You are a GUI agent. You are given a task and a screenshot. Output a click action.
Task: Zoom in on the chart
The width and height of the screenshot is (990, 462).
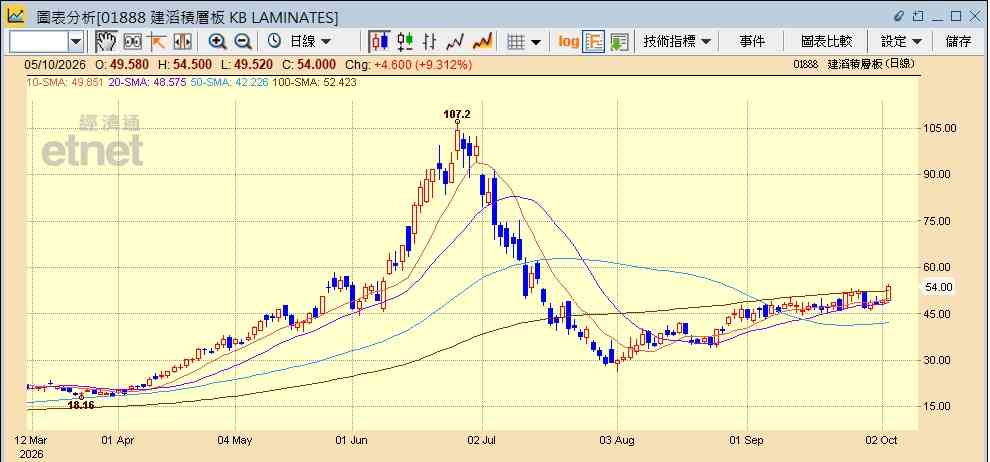point(218,42)
